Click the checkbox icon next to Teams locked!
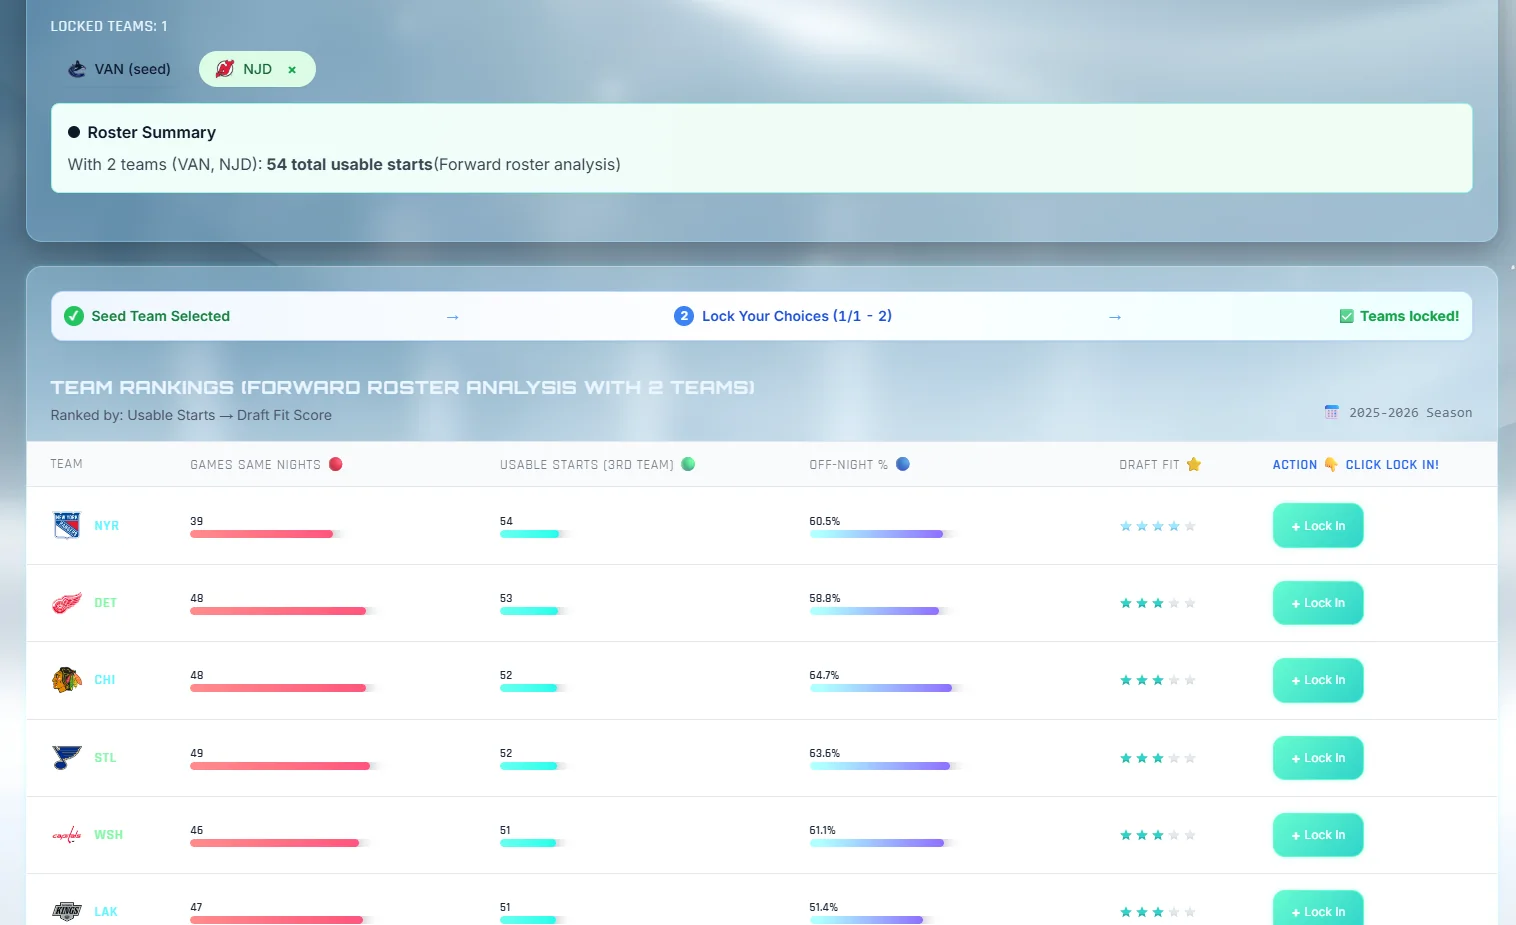The image size is (1516, 925). [x=1346, y=316]
